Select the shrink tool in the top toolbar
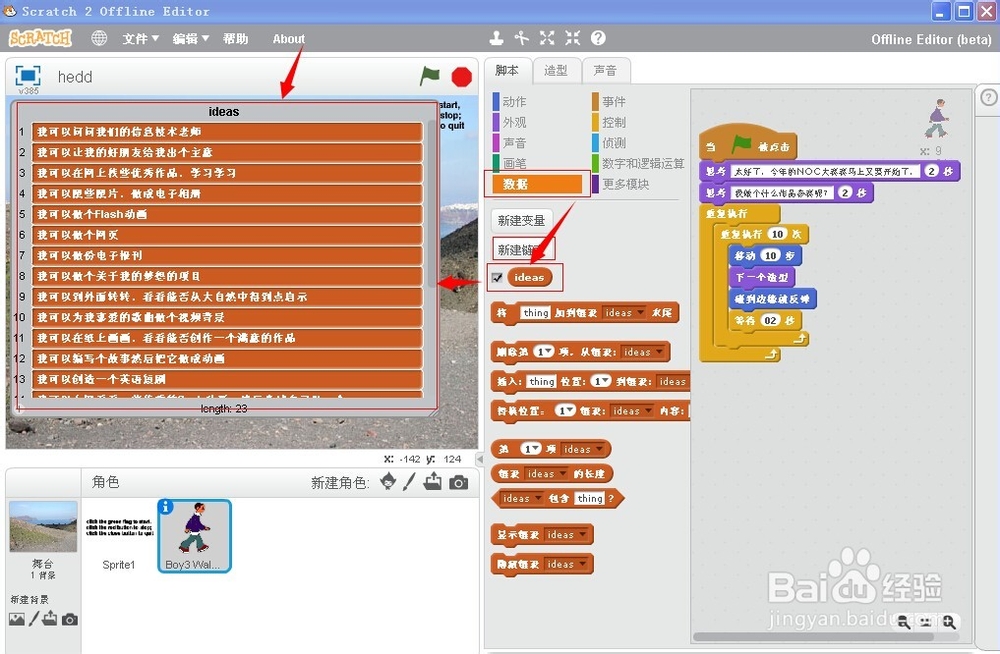The image size is (1000, 654). click(x=571, y=38)
